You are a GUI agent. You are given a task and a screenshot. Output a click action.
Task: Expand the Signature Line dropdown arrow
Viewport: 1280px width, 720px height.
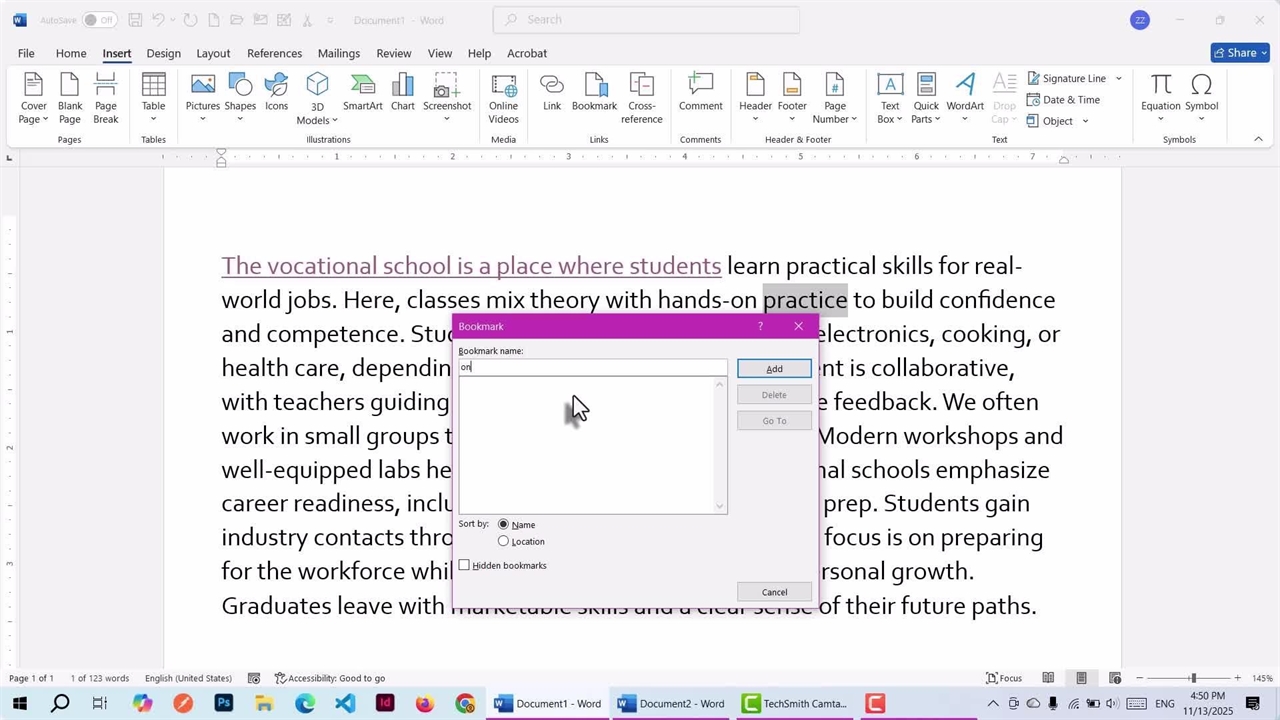point(1119,79)
